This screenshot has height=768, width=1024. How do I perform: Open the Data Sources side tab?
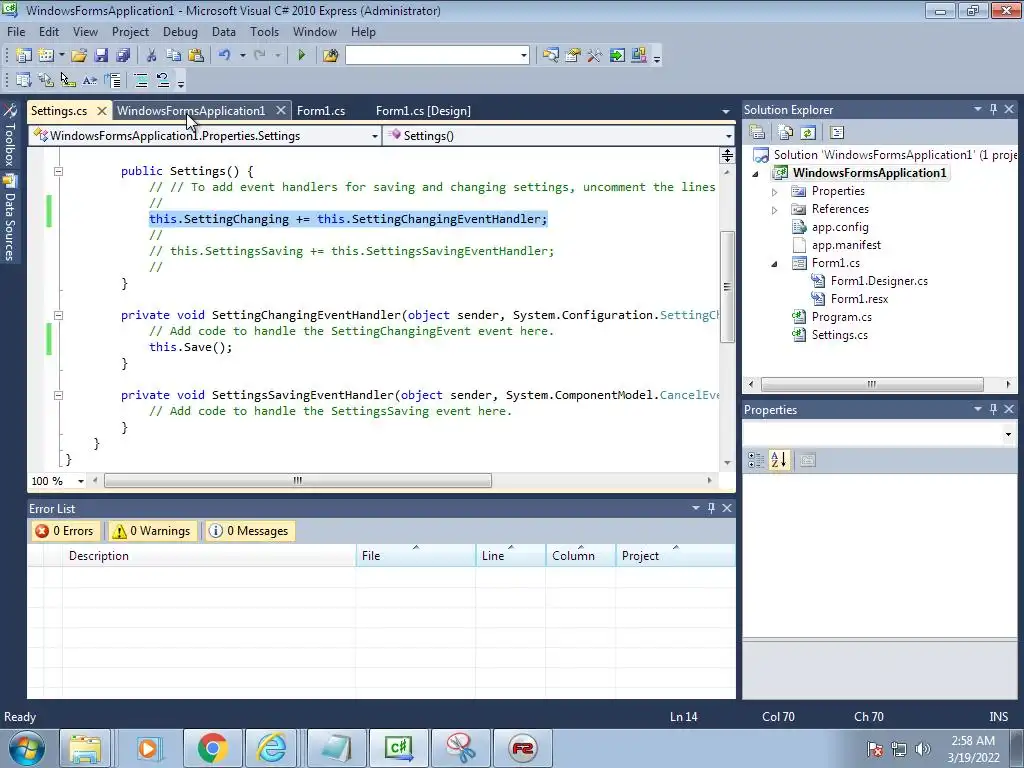(x=10, y=219)
